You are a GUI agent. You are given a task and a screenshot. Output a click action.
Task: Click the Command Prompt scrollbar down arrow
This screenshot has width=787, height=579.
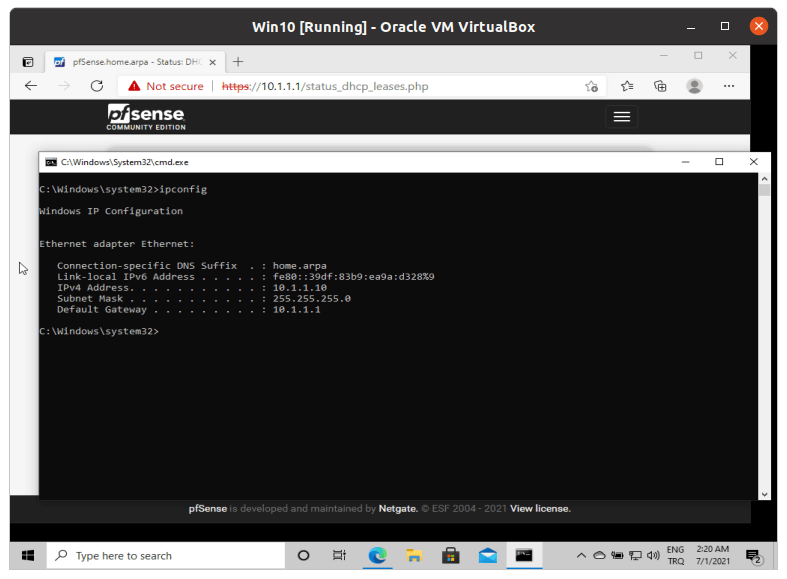pos(764,492)
